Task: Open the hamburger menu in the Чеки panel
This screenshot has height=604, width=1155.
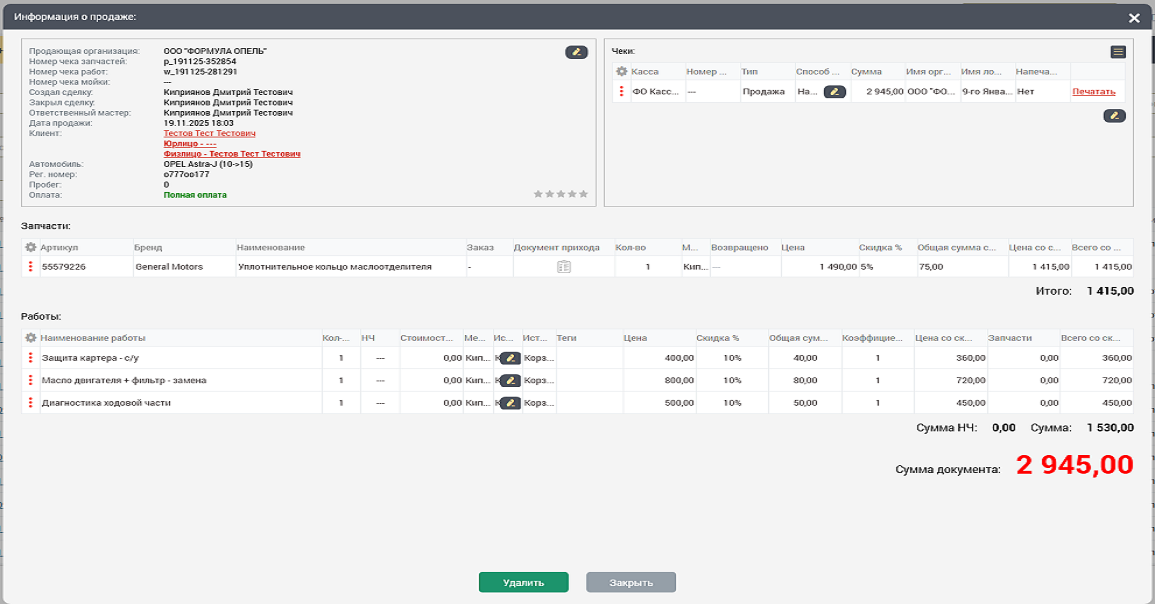Action: pyautogui.click(x=1118, y=52)
